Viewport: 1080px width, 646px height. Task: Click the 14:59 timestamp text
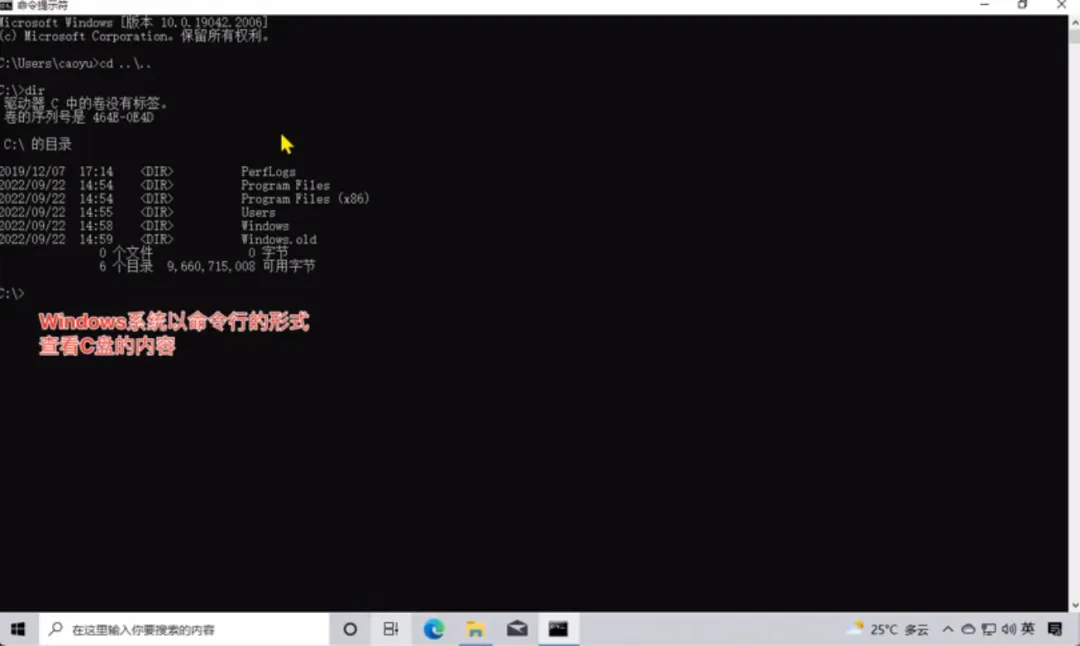point(96,239)
